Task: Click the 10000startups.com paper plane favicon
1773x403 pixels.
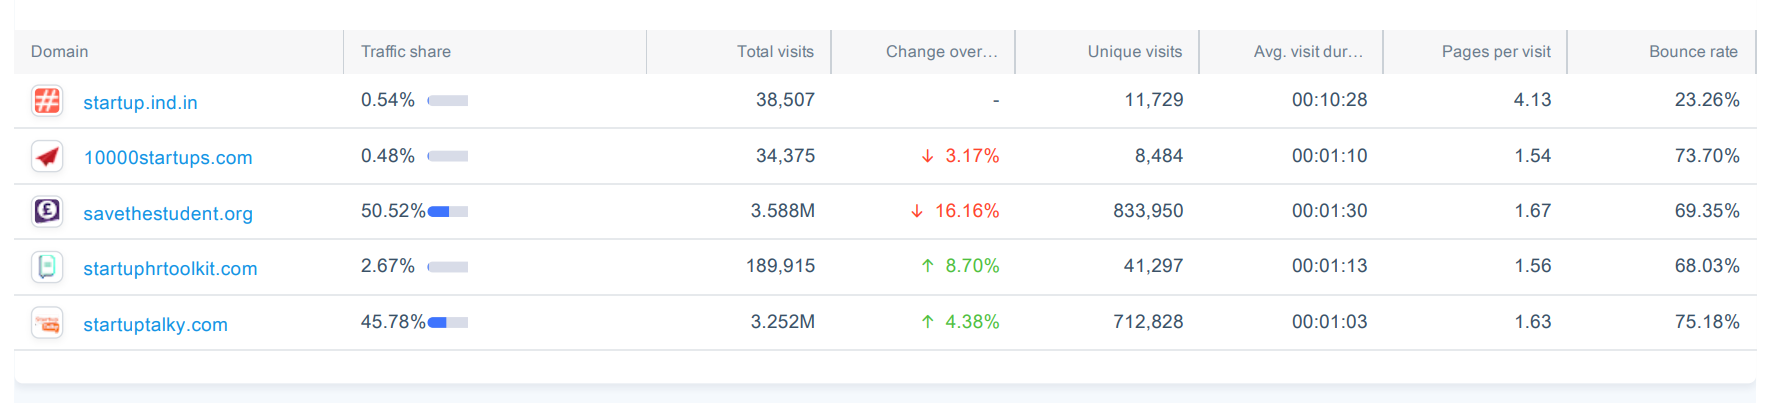Action: point(47,156)
